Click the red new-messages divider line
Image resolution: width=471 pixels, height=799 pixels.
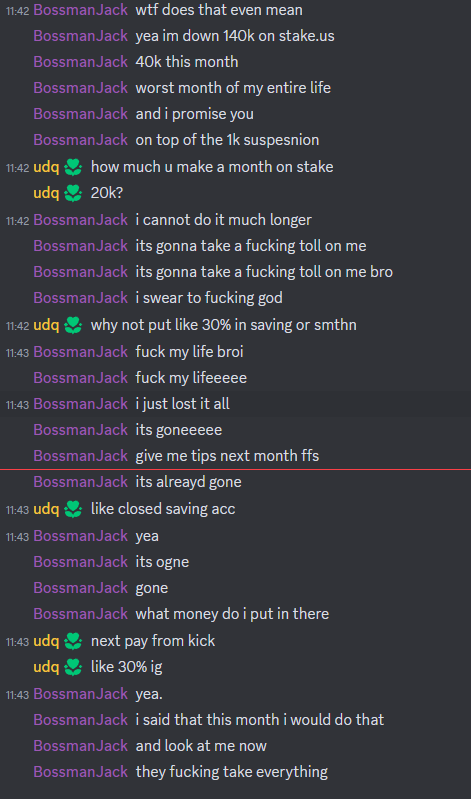[x=236, y=469]
